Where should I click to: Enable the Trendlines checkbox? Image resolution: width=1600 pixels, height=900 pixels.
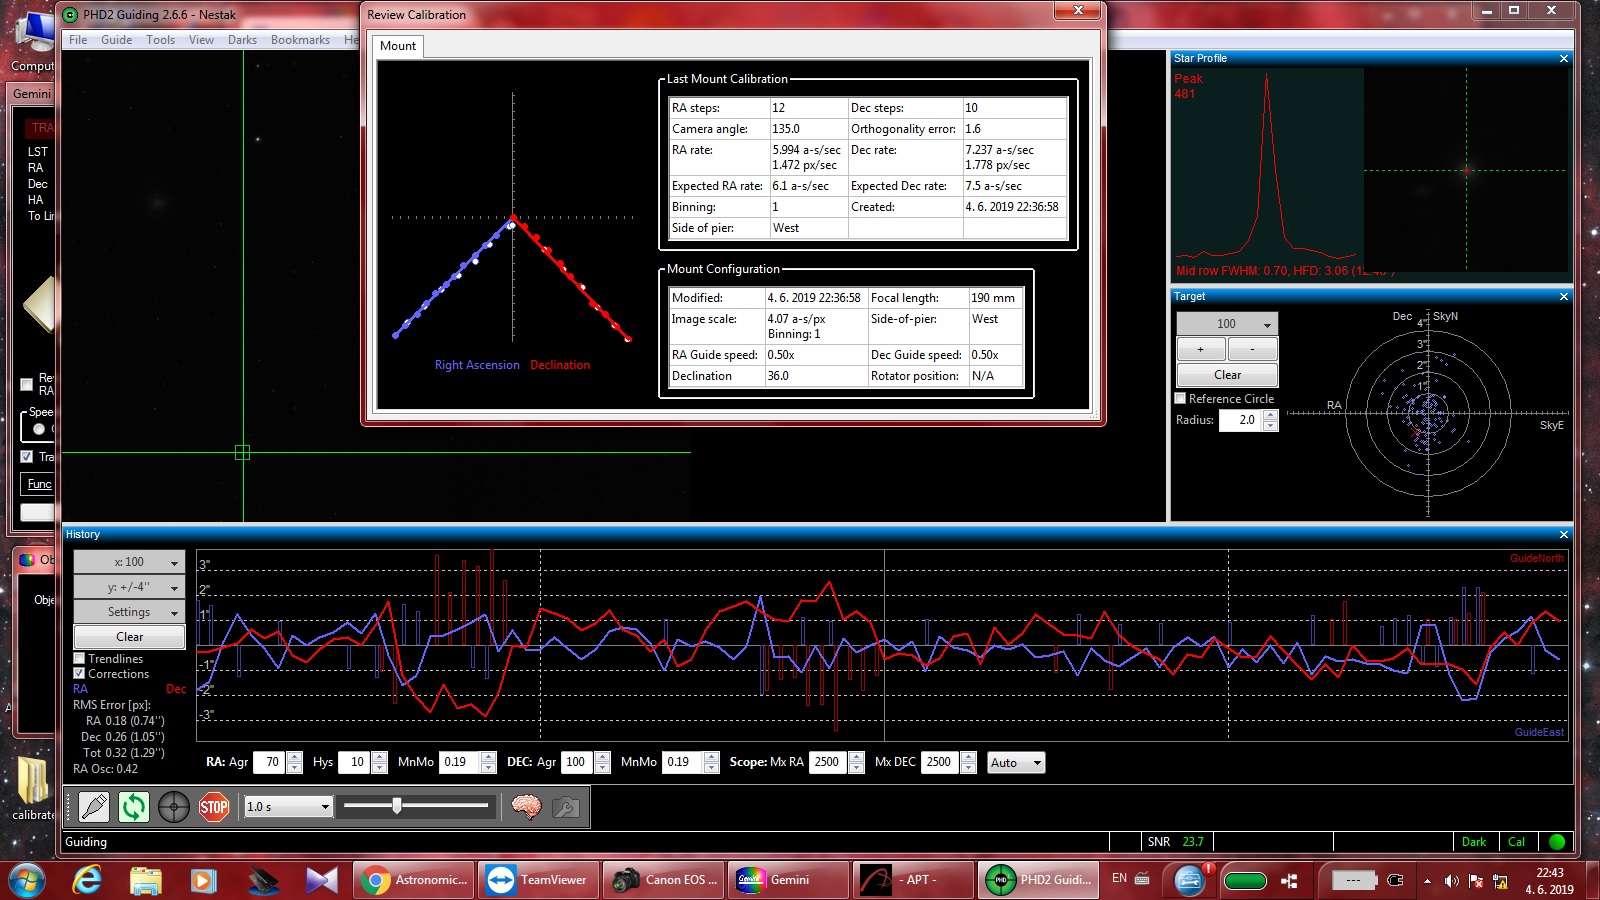pyautogui.click(x=79, y=659)
